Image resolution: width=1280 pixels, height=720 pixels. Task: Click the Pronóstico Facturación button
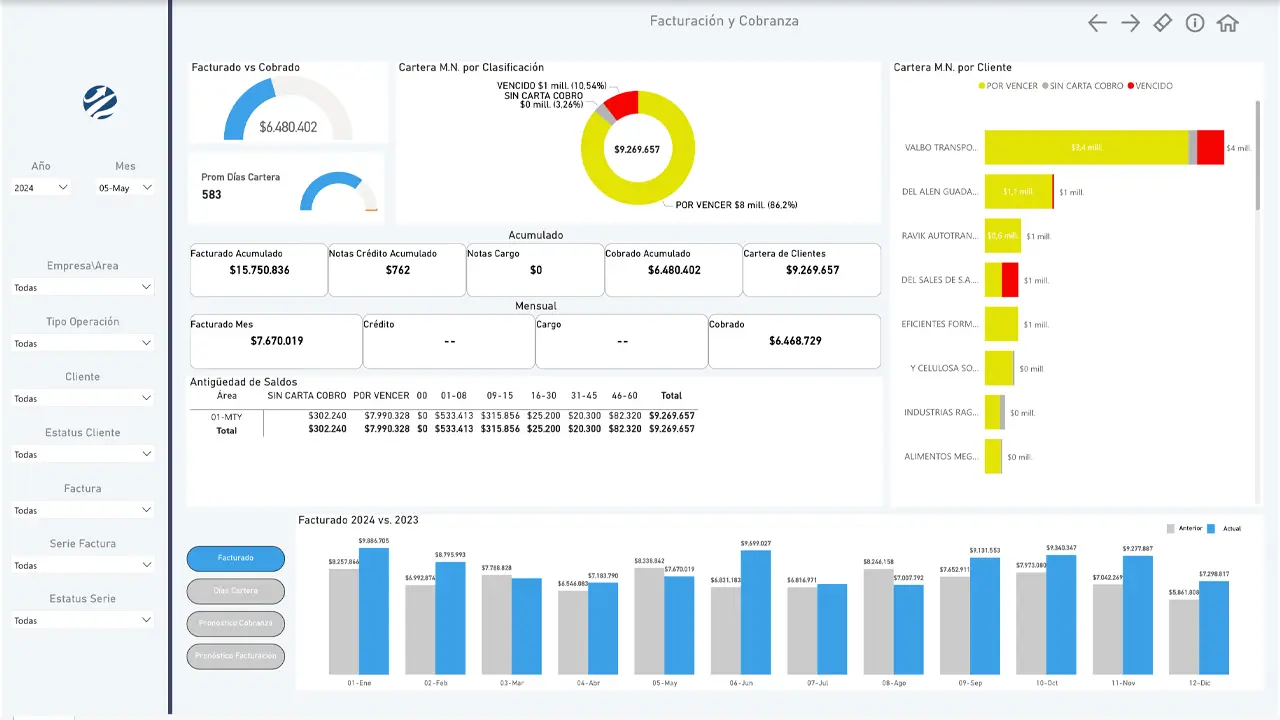point(235,656)
